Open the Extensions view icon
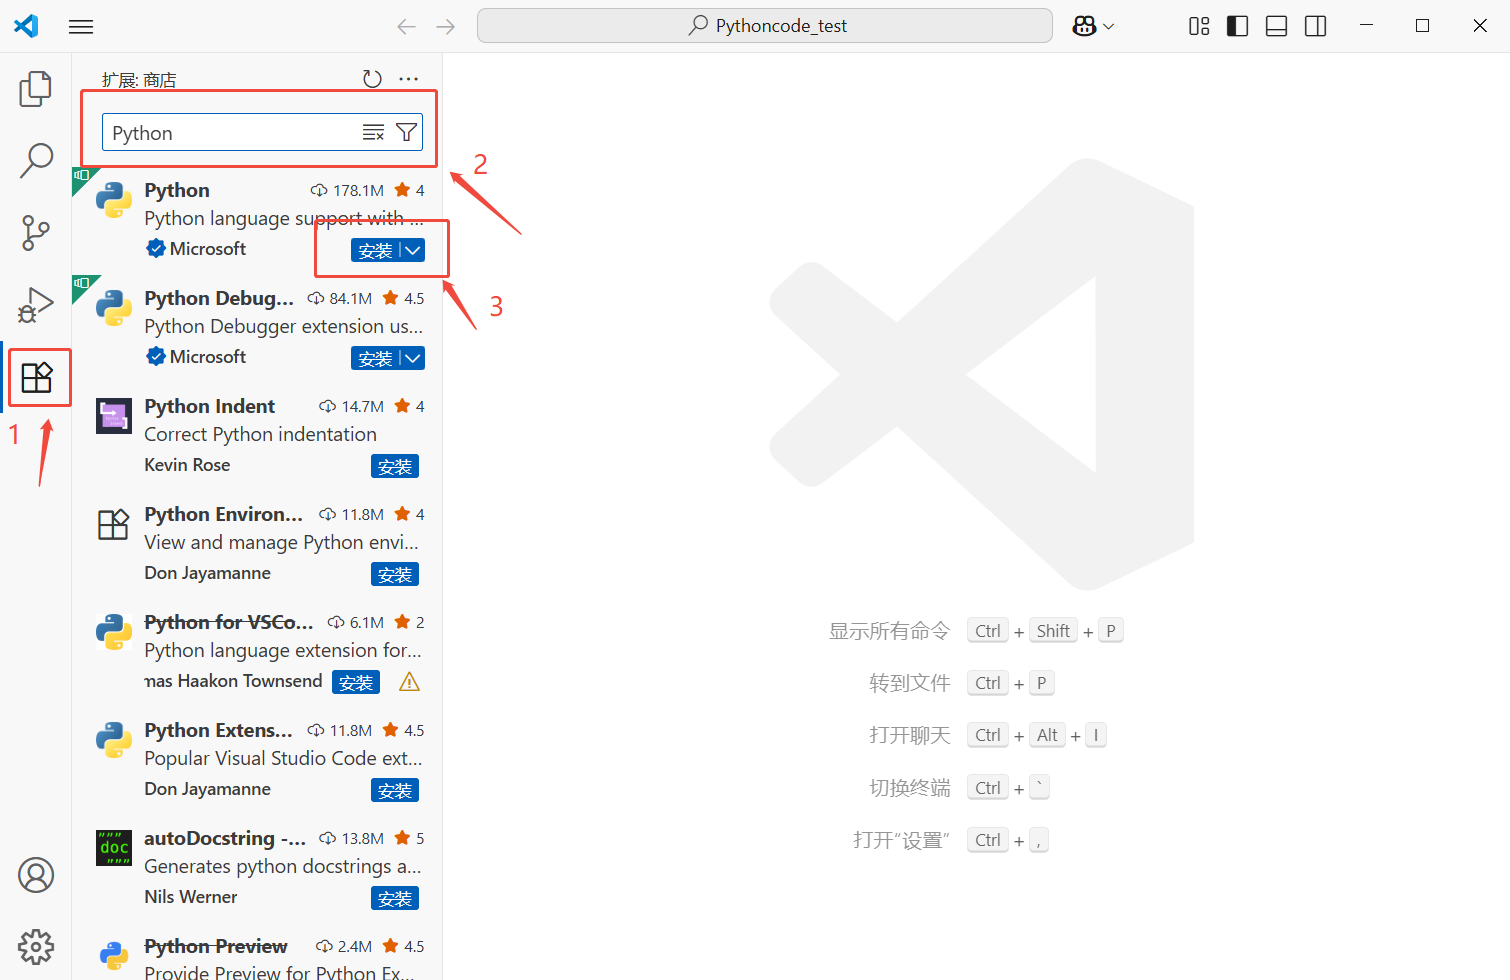The height and width of the screenshot is (980, 1510). coord(37,377)
